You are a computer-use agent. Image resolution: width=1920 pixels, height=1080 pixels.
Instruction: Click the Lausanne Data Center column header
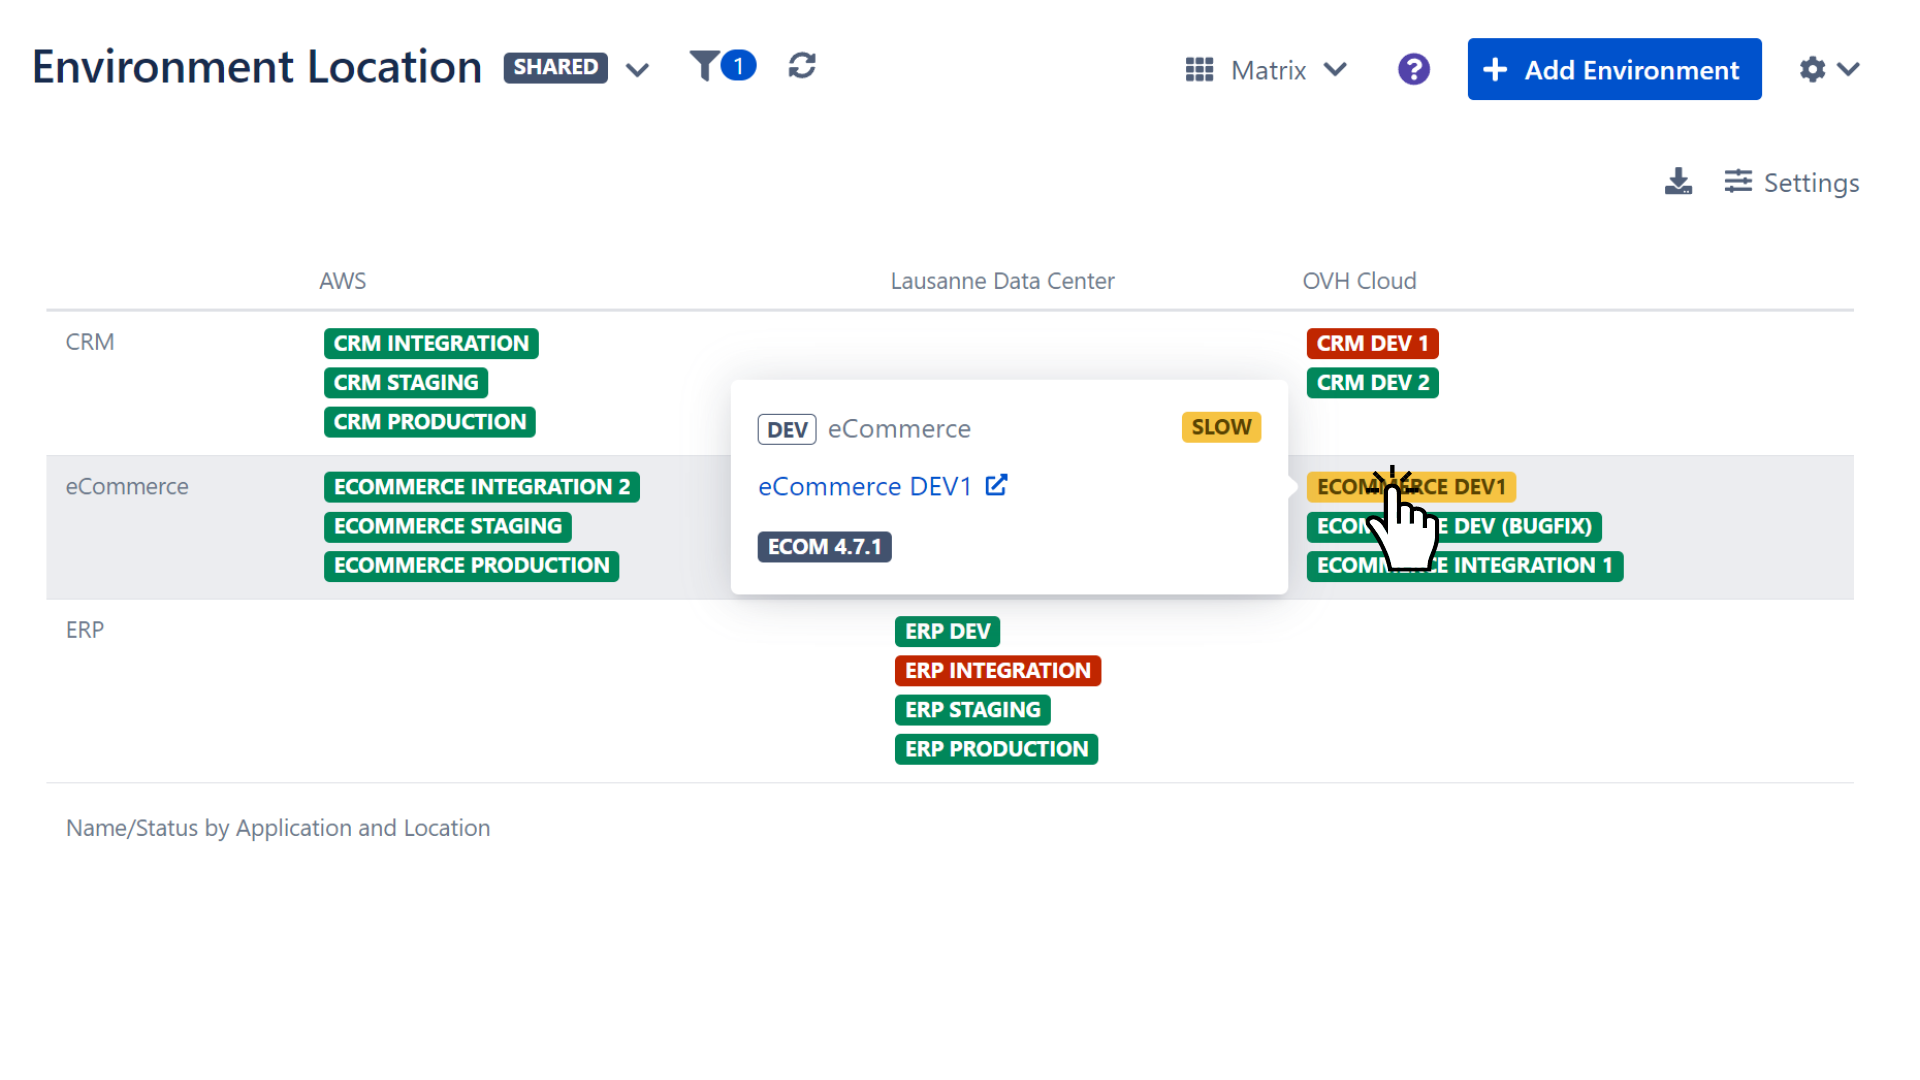[x=1002, y=281]
